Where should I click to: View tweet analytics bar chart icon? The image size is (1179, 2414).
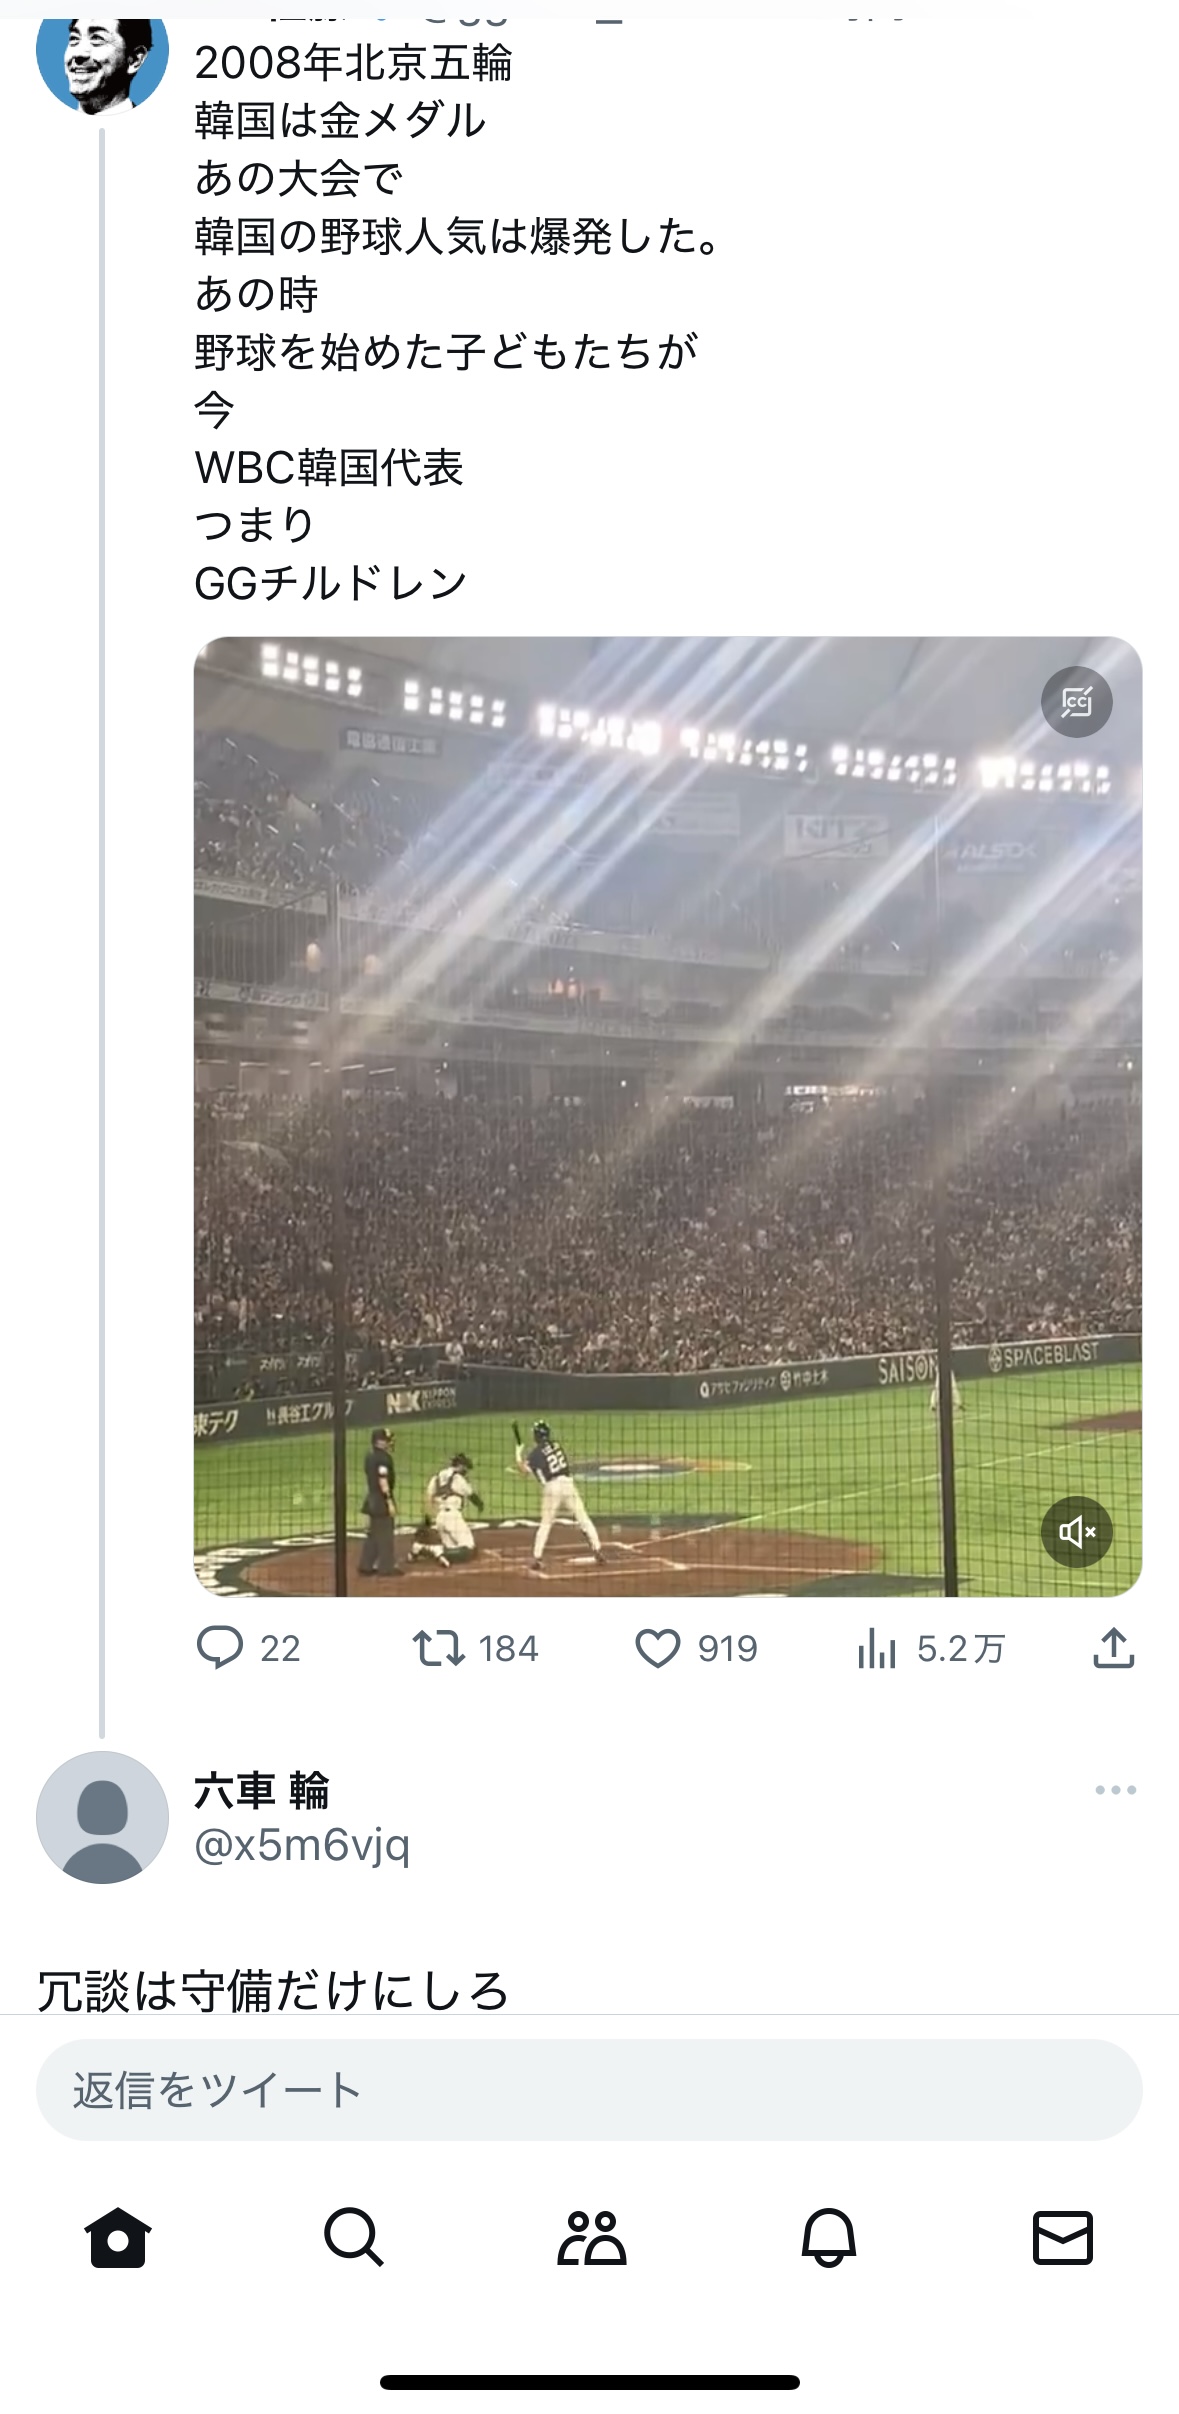pos(877,1648)
